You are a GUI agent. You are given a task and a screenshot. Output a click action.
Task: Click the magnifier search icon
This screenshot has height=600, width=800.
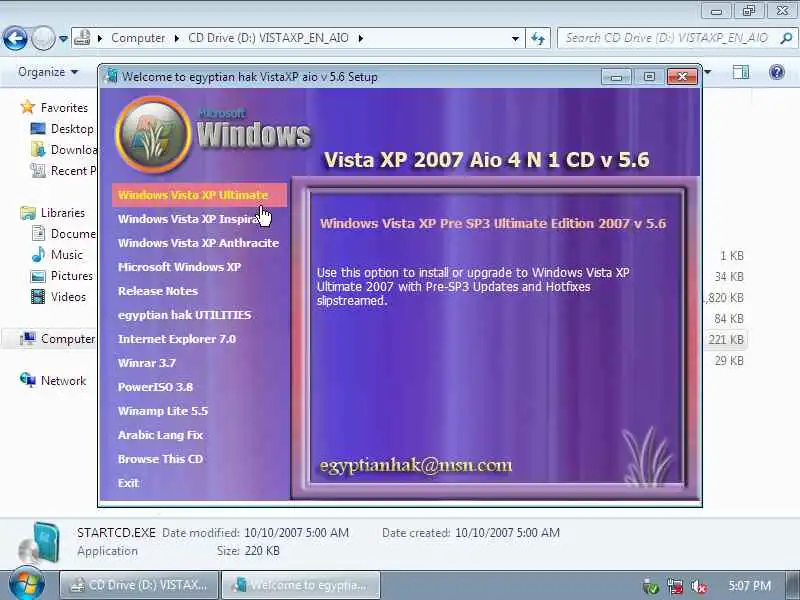point(787,38)
